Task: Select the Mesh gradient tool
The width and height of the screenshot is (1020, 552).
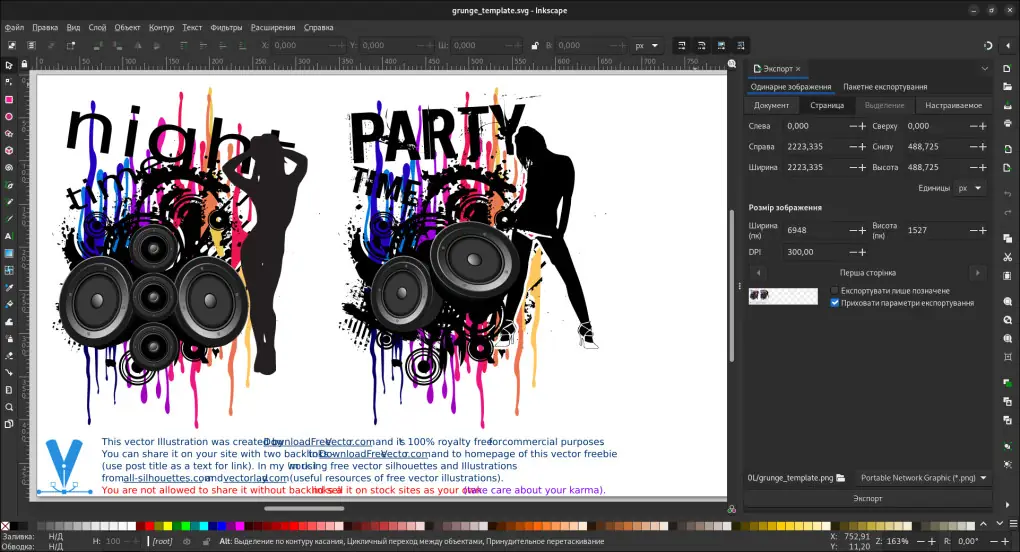Action: [x=9, y=270]
